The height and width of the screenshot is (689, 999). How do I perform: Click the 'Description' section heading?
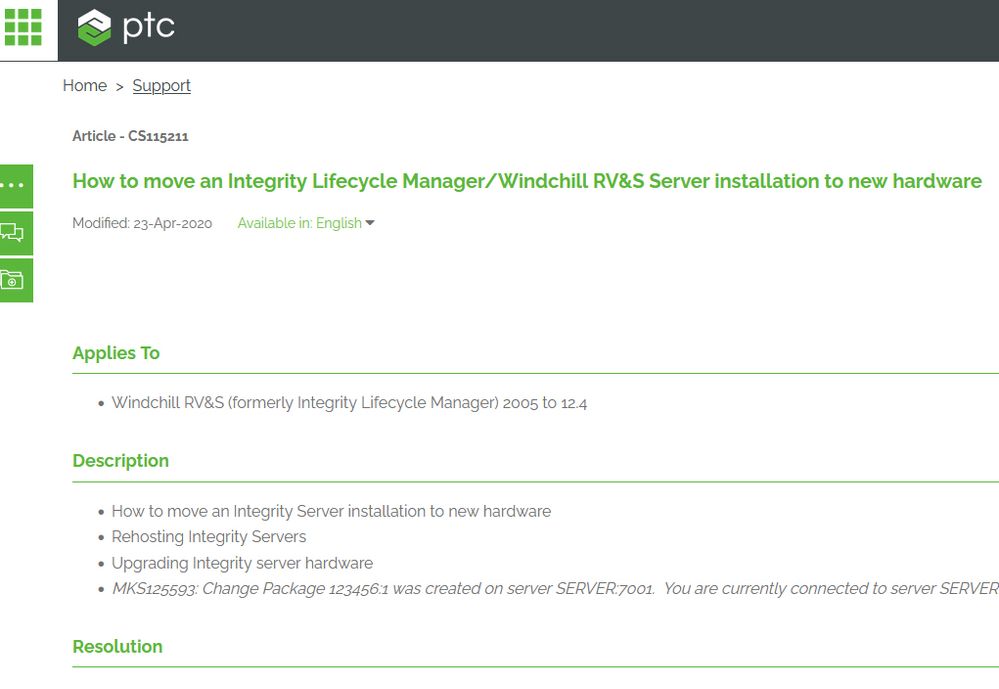click(x=120, y=461)
